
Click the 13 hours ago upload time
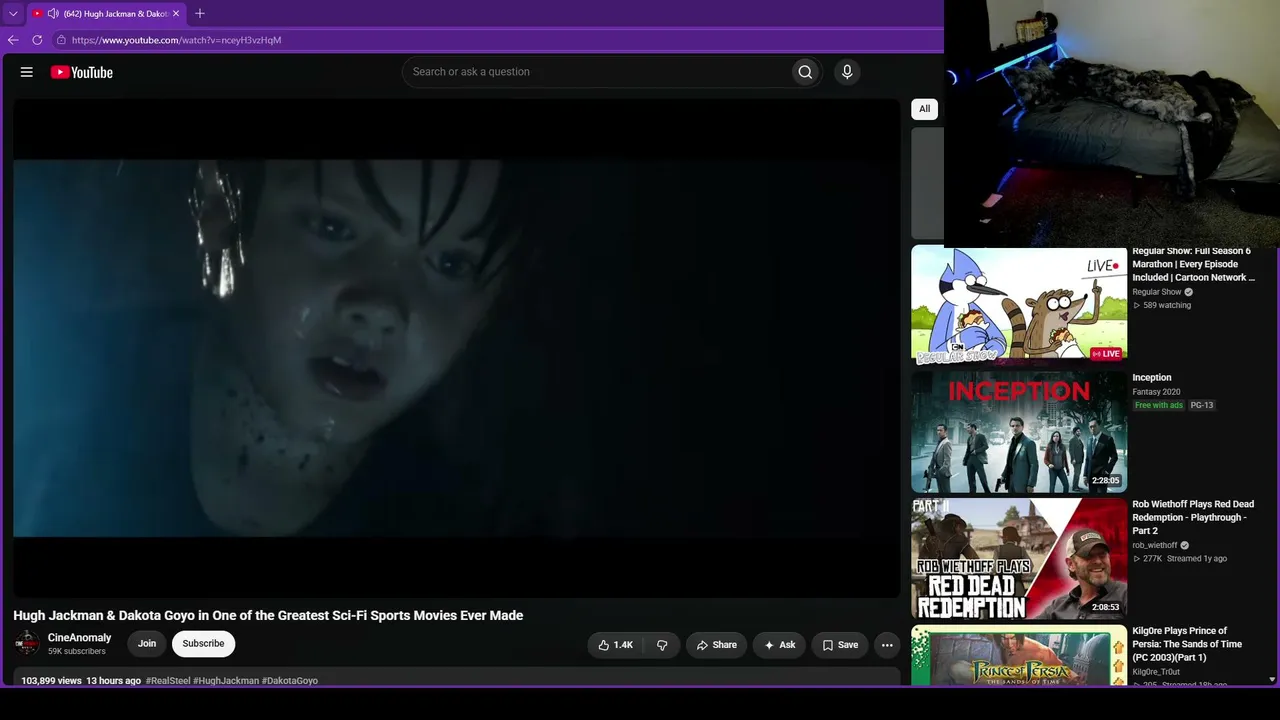coord(113,681)
